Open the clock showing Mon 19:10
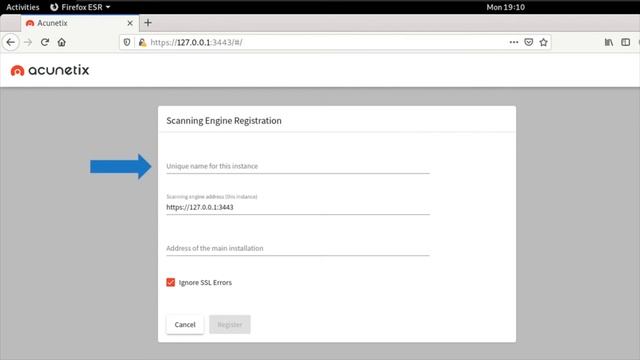The width and height of the screenshot is (640, 360). [505, 7]
